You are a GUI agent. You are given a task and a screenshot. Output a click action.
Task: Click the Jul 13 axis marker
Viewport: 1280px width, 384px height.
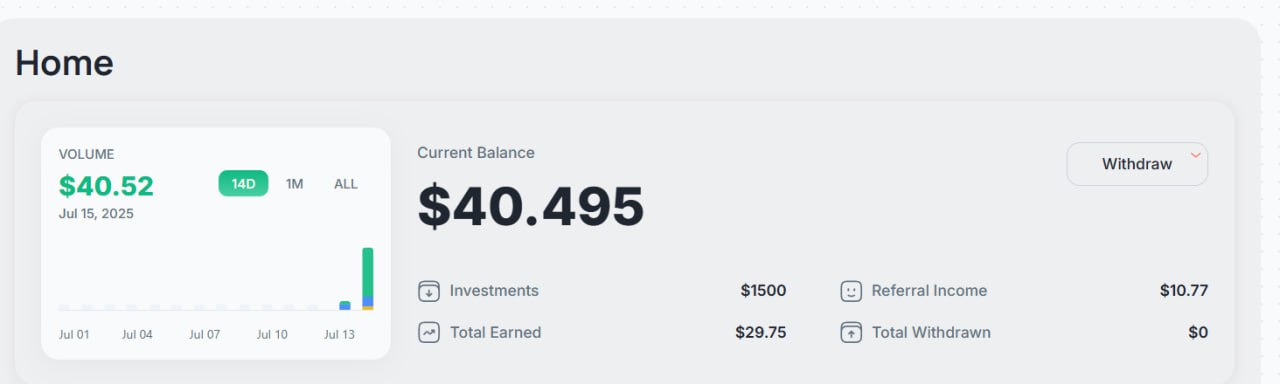[x=340, y=335]
